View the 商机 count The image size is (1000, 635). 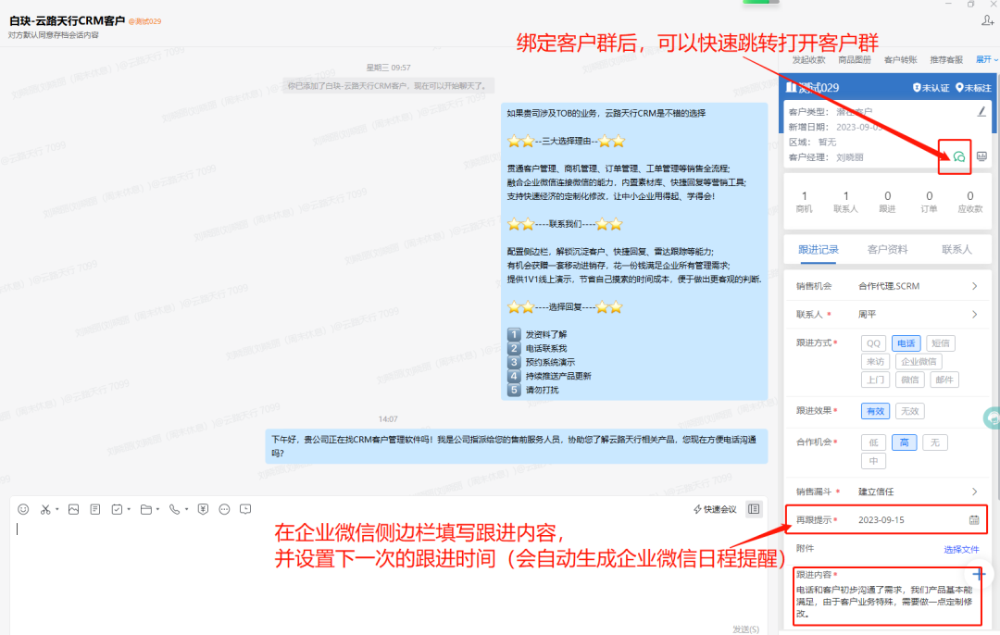[x=804, y=201]
